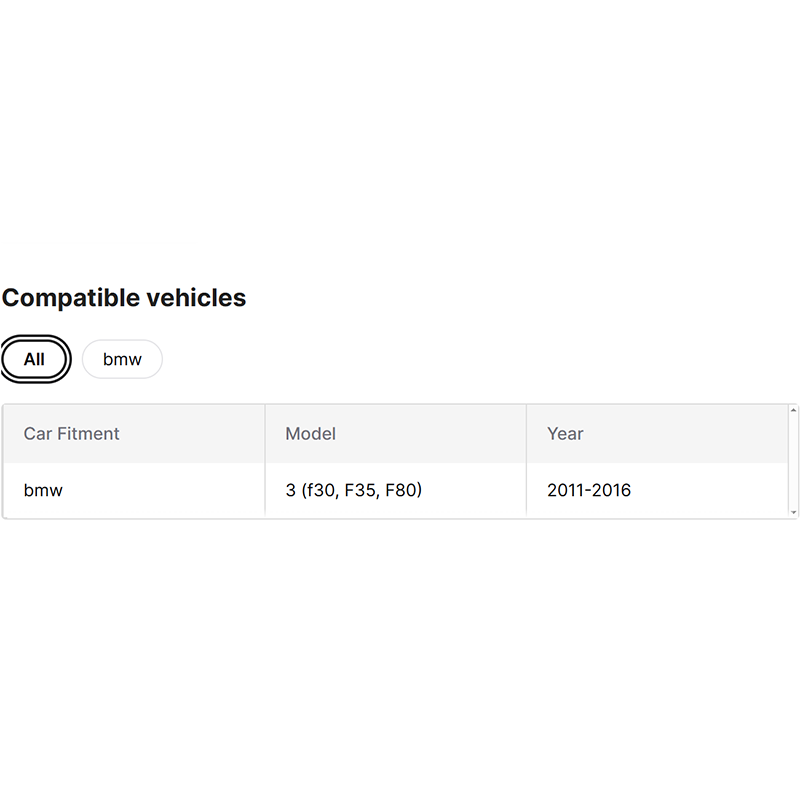Screen dimensions: 800x800
Task: Click divider between Car Fitment and Model headers
Action: [265, 434]
